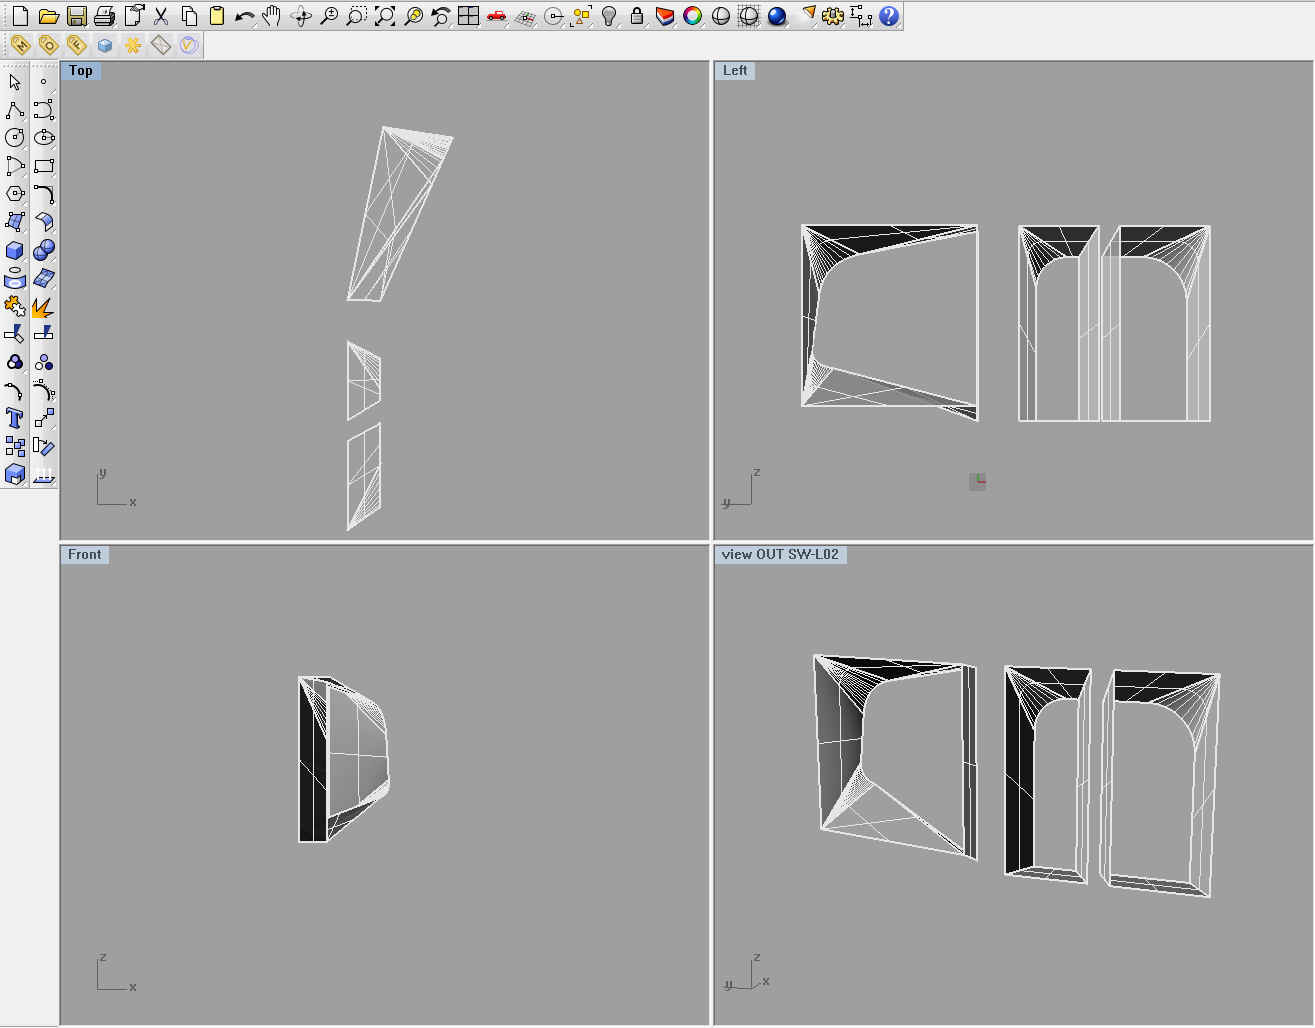The image size is (1315, 1028).
Task: Click Zoom Selected icon
Action: (x=412, y=16)
